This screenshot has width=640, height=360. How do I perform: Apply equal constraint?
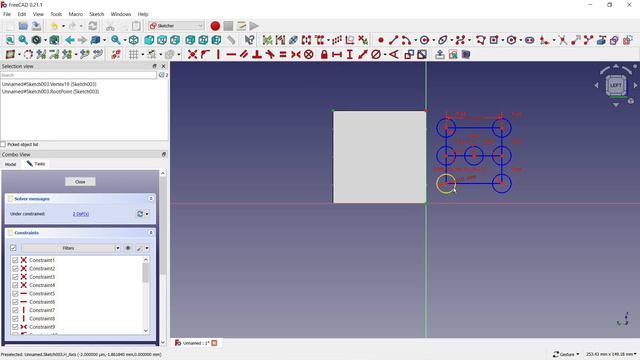click(283, 54)
